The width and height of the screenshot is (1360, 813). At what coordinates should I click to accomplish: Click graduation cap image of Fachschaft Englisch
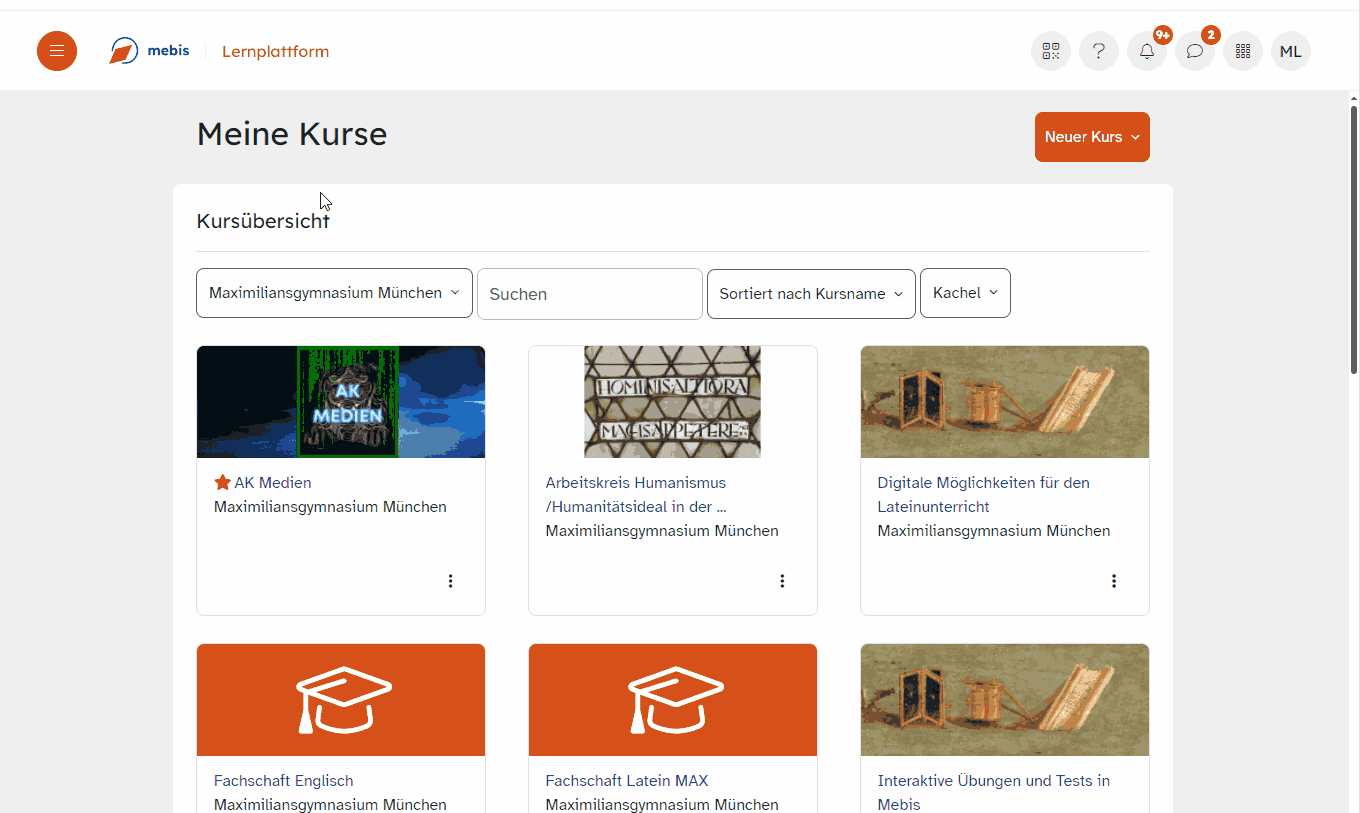click(x=341, y=700)
